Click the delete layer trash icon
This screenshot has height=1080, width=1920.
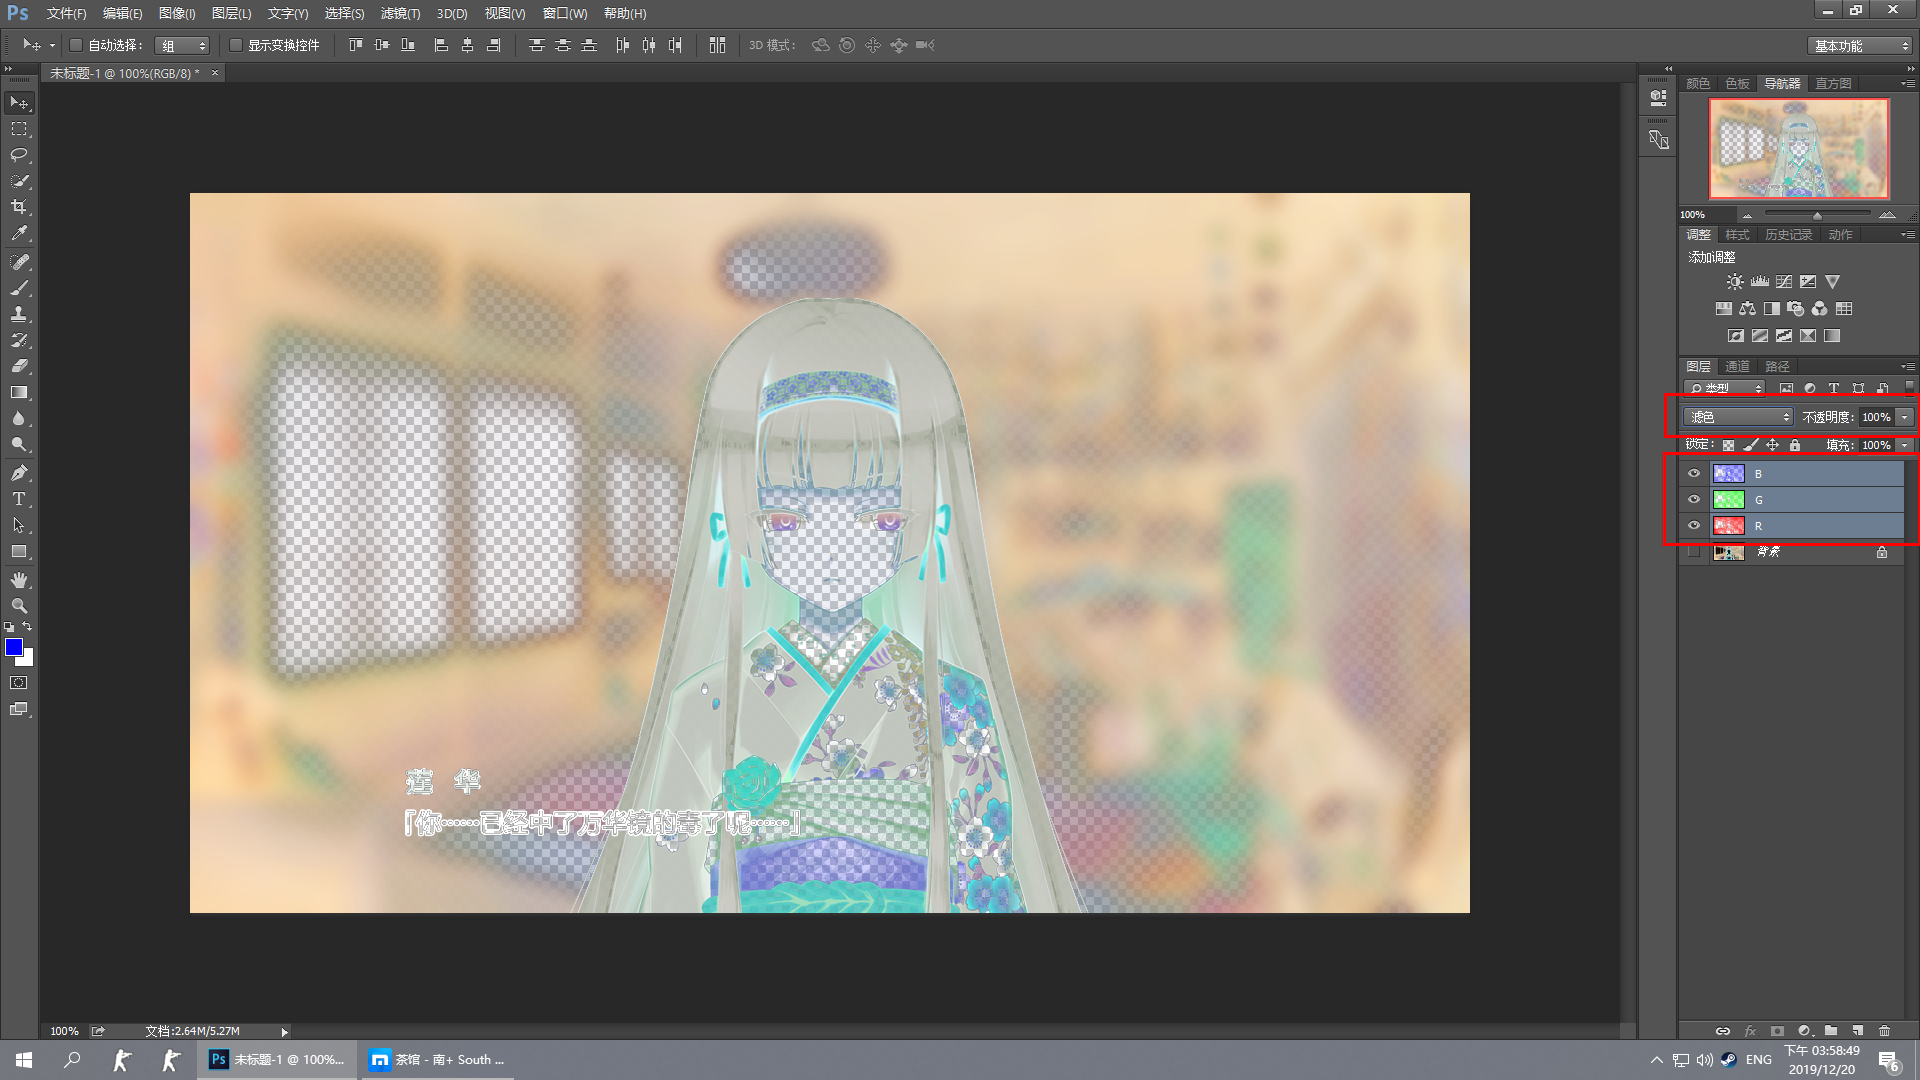(1885, 1030)
